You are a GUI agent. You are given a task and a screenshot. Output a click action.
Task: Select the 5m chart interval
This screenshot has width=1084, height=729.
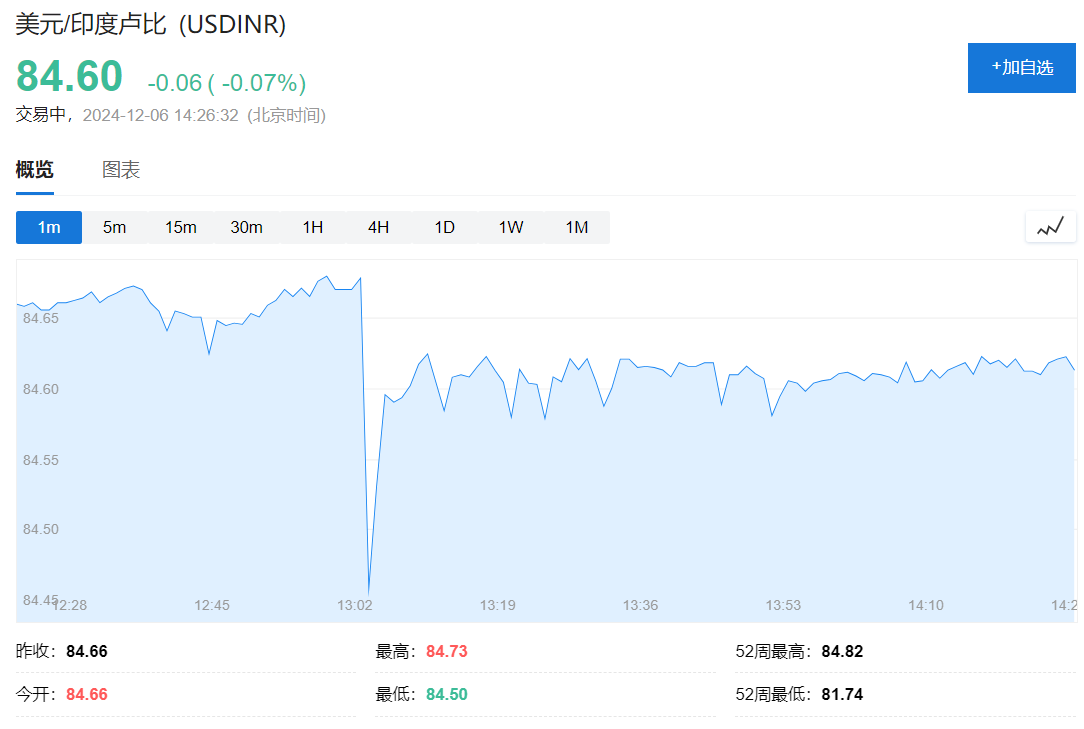tap(115, 227)
